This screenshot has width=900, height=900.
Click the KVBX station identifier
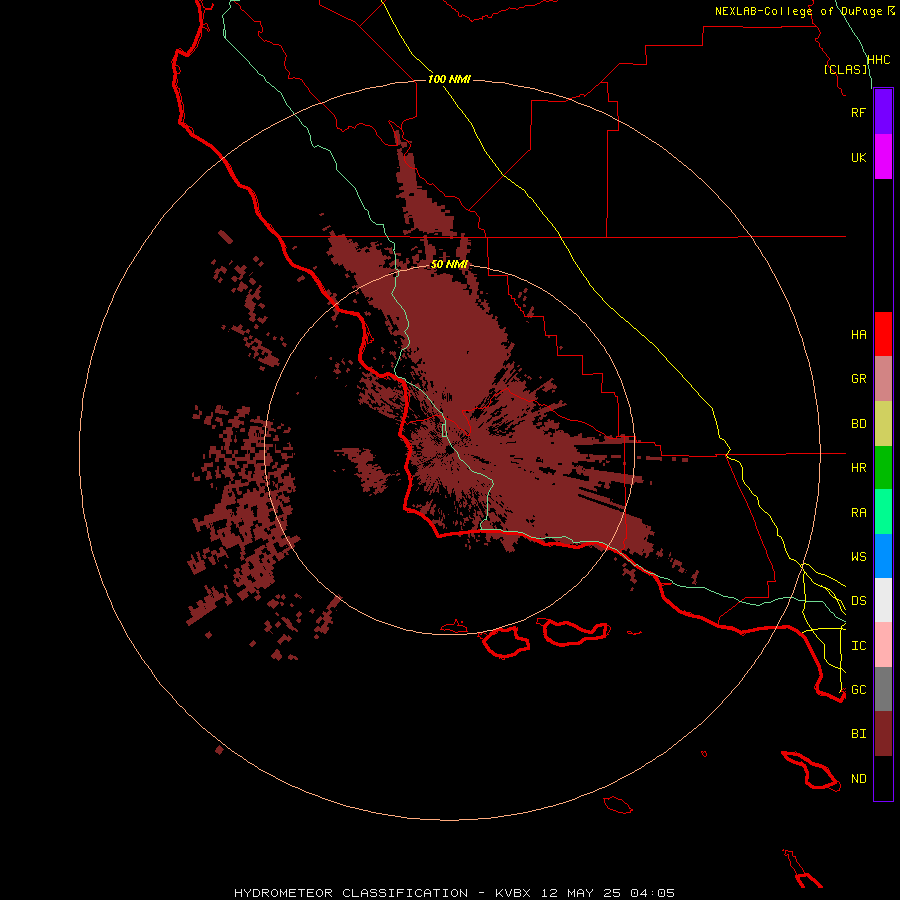click(x=513, y=893)
